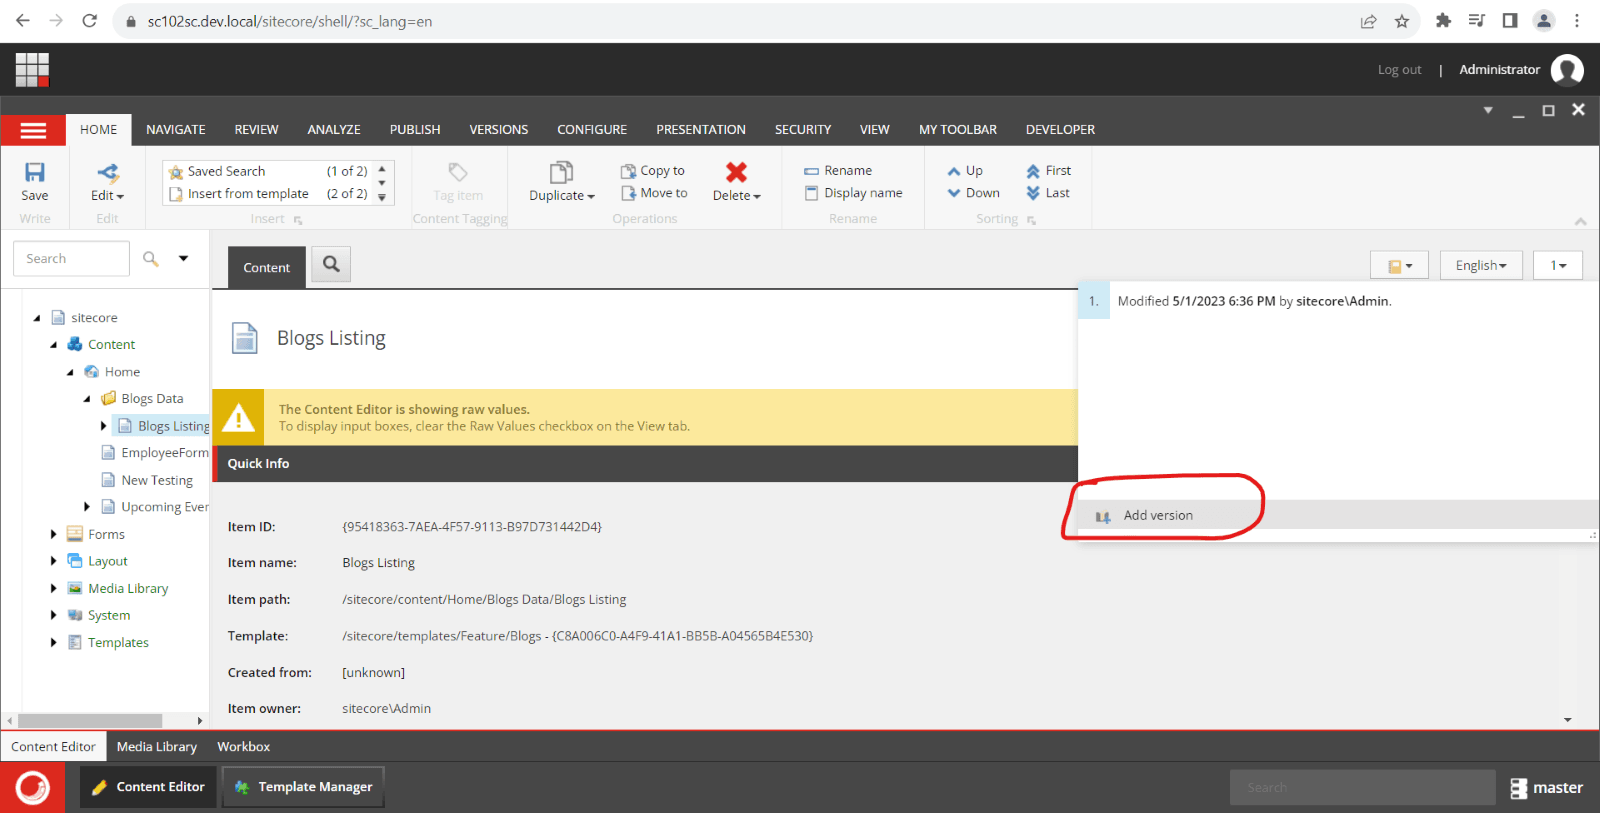The image size is (1600, 813).
Task: Collapse the Home tree node
Action: pyautogui.click(x=71, y=372)
